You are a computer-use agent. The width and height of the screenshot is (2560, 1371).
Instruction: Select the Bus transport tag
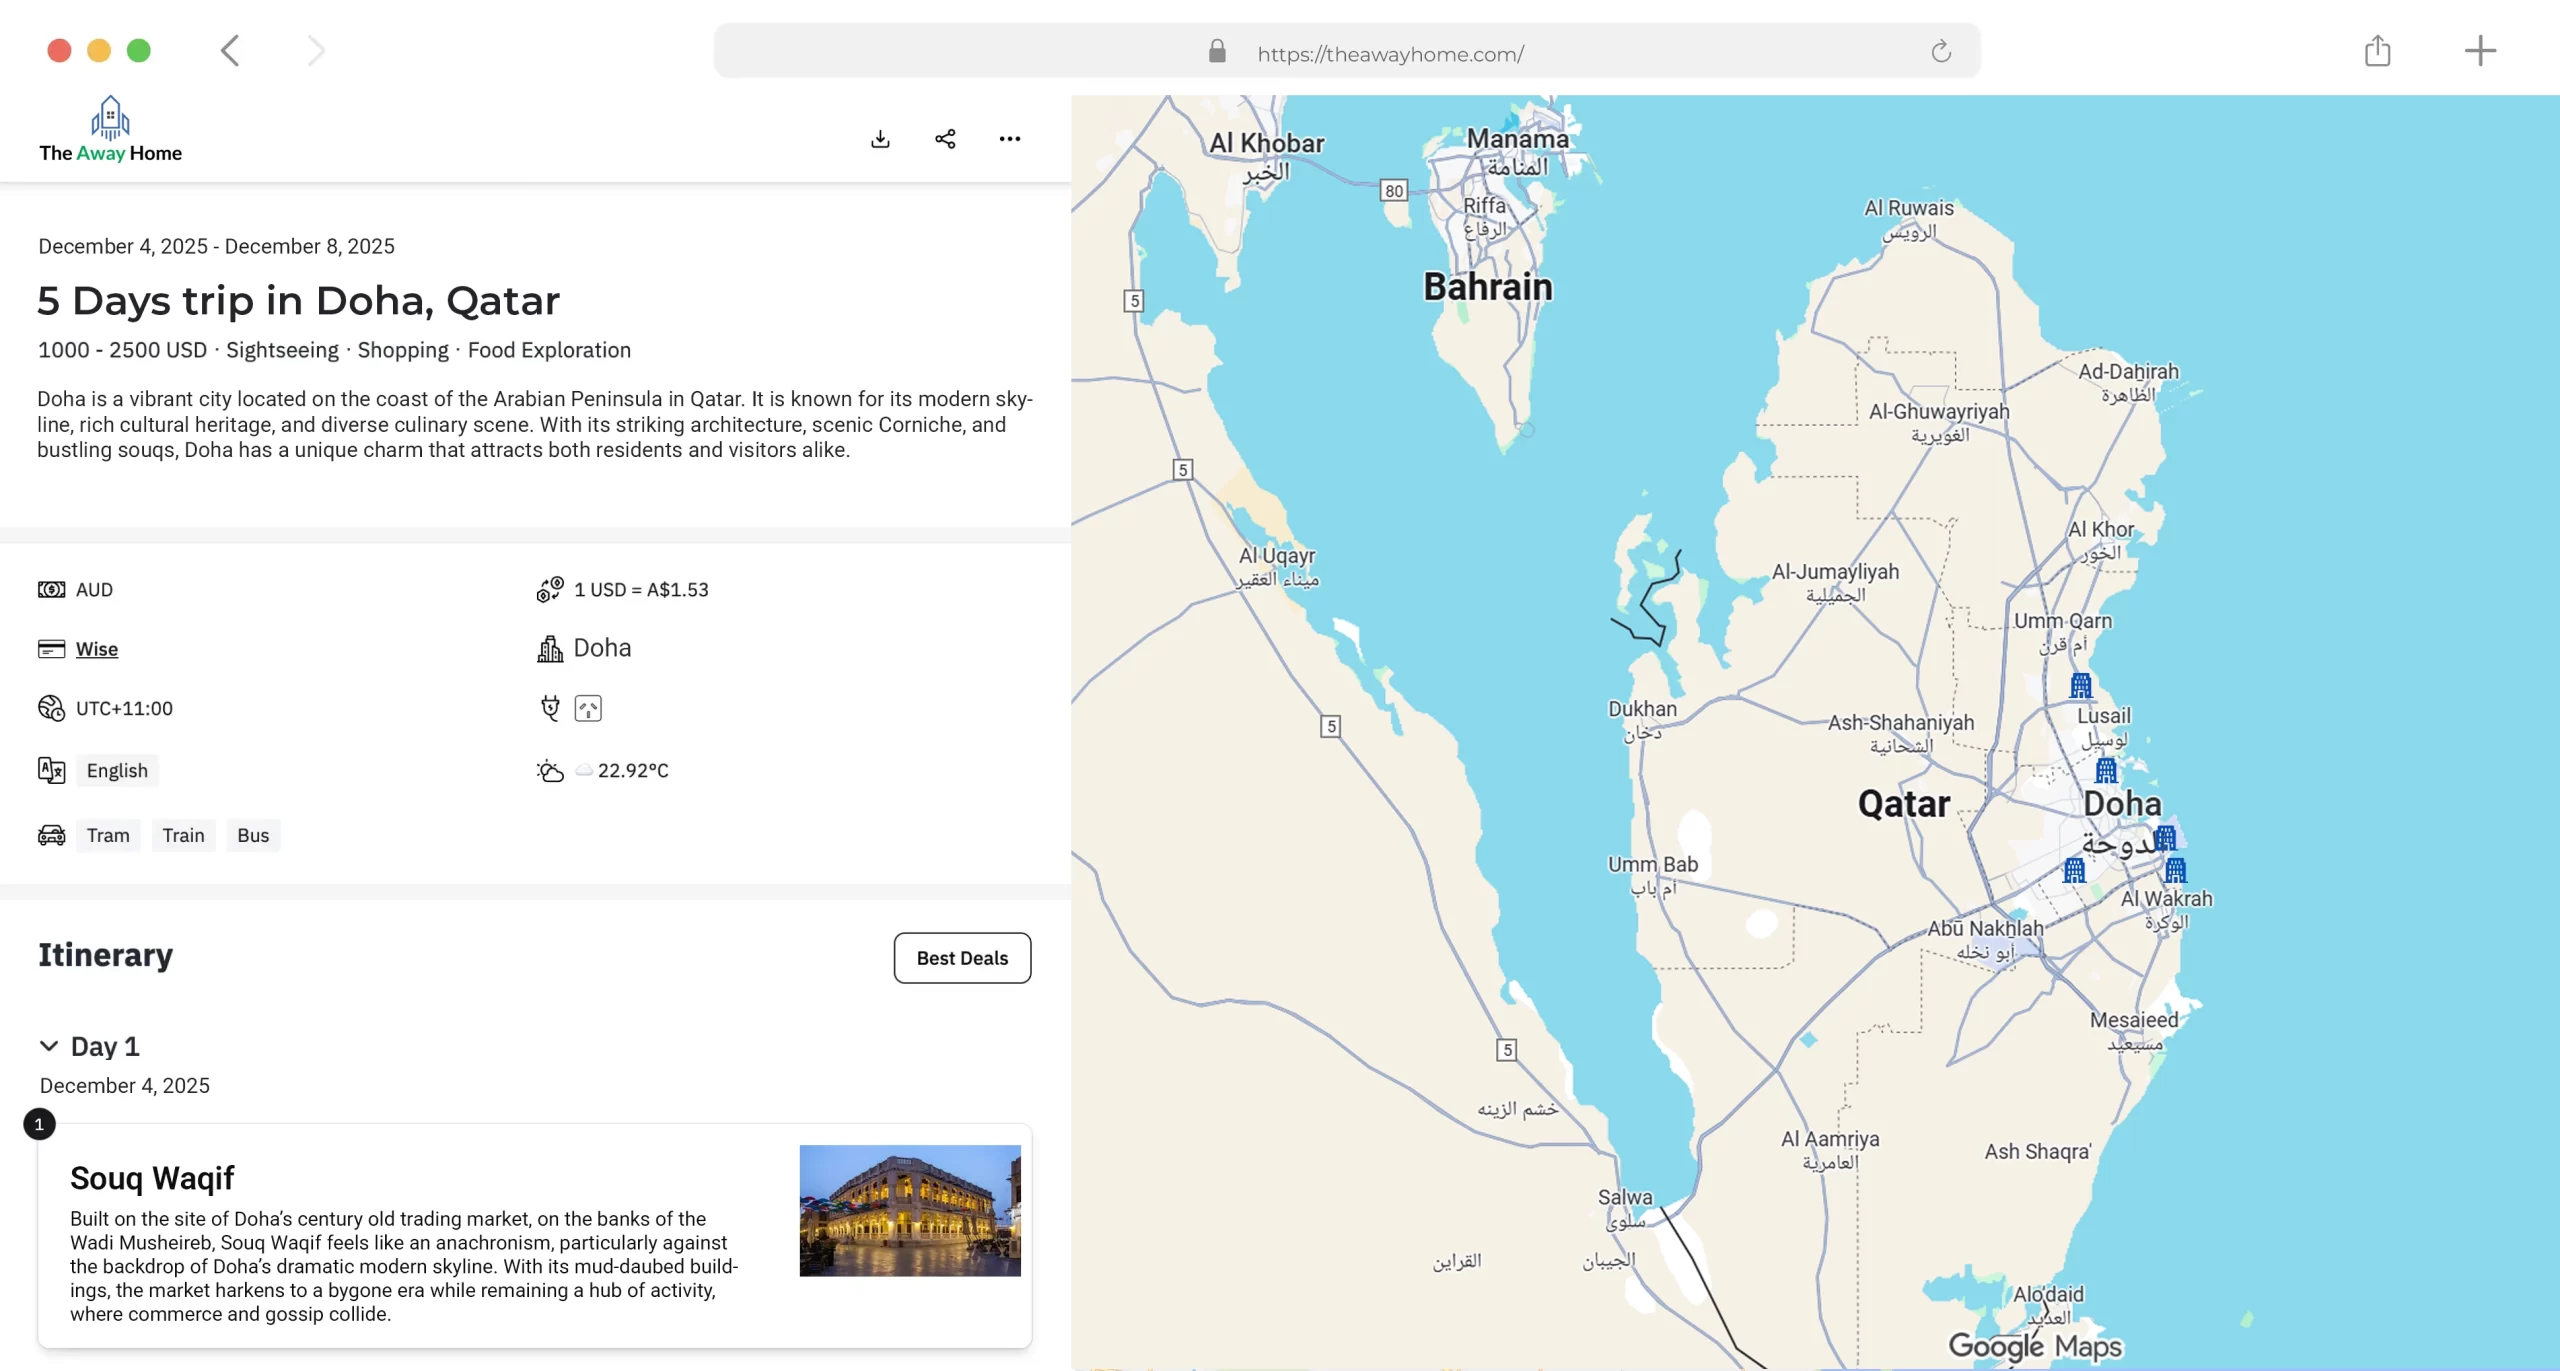tap(253, 836)
